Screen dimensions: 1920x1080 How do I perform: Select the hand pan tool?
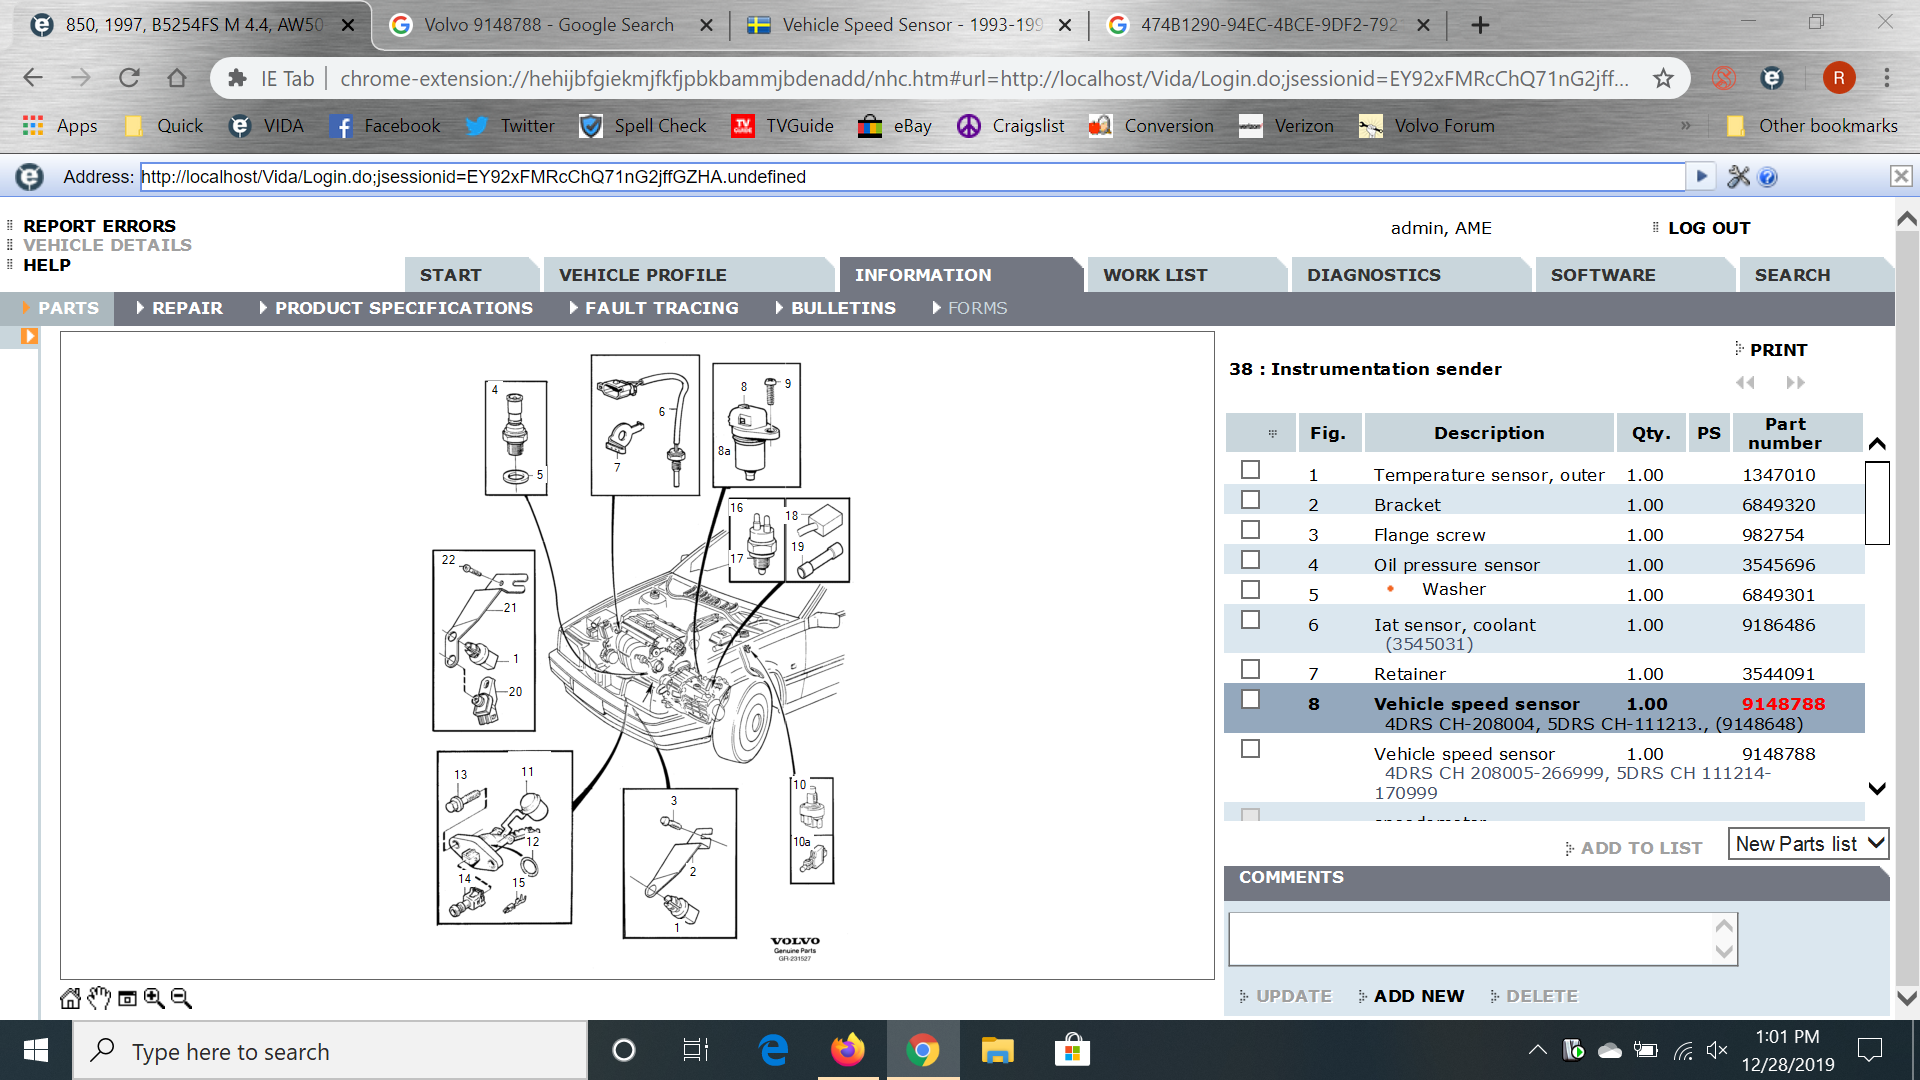click(98, 998)
